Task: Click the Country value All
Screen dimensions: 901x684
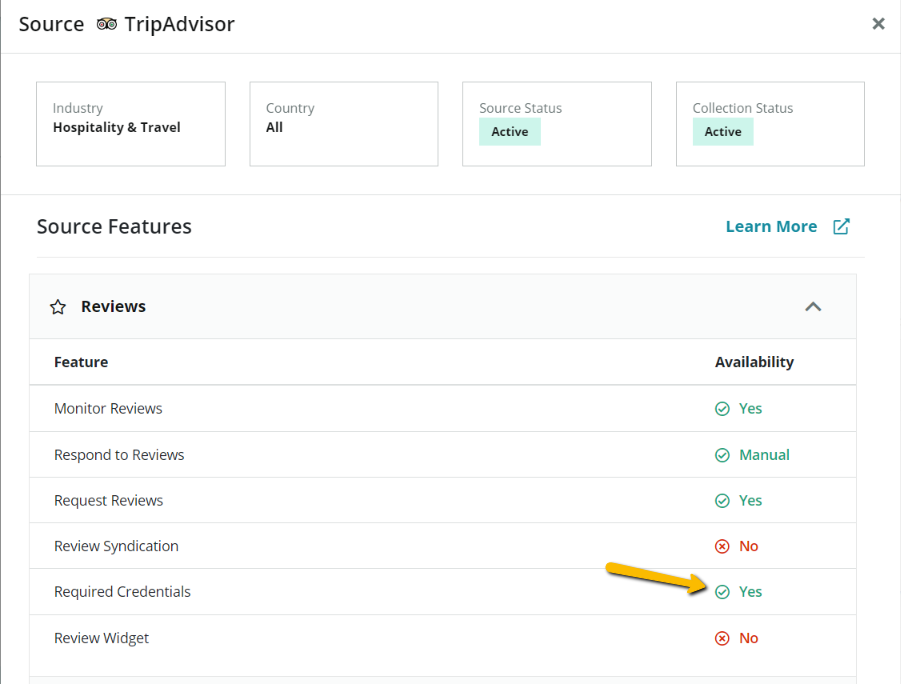Action: (274, 127)
